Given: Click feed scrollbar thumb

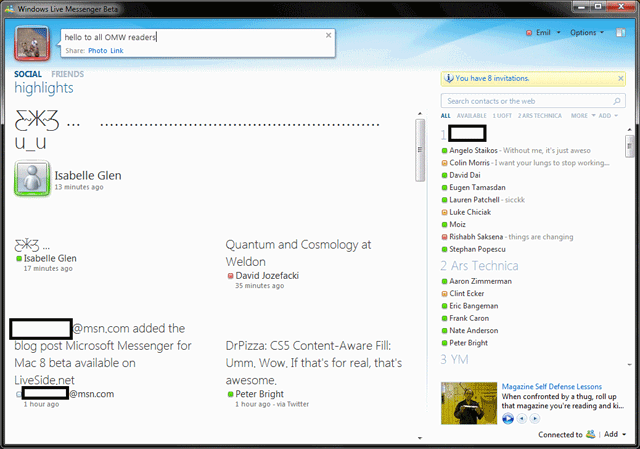Looking at the screenshot, I should point(420,150).
